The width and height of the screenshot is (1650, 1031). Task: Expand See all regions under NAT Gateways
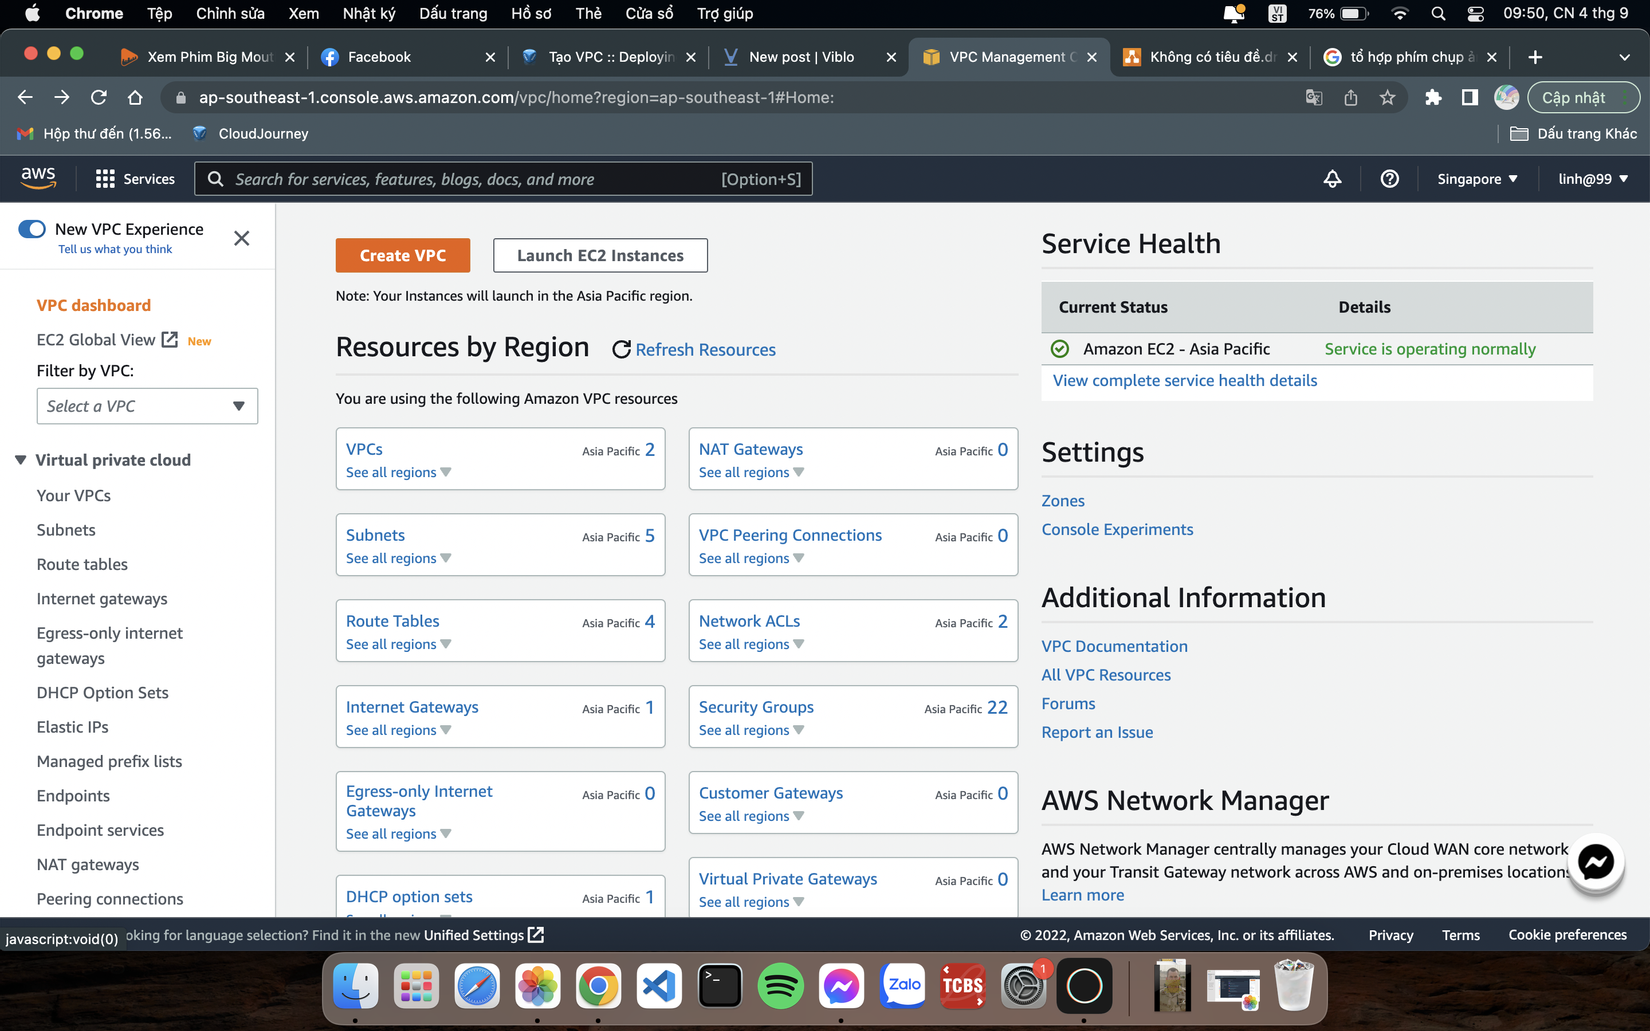pos(751,472)
